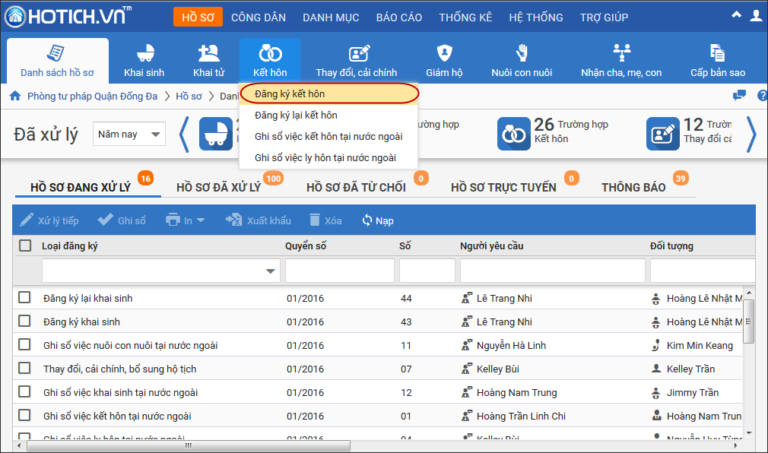The height and width of the screenshot is (453, 768).
Task: Click the Người yêu cầu filter input field
Action: click(552, 271)
